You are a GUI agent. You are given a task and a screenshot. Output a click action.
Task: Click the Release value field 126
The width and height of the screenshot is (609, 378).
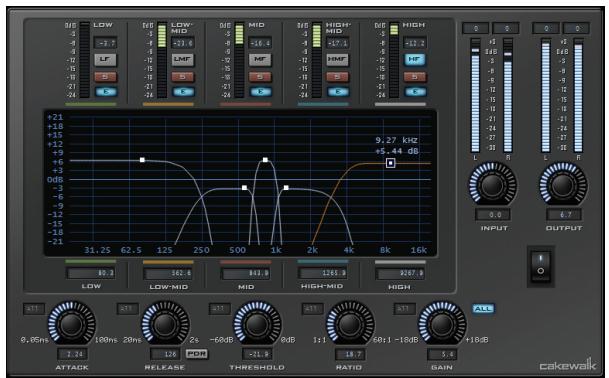(x=165, y=354)
